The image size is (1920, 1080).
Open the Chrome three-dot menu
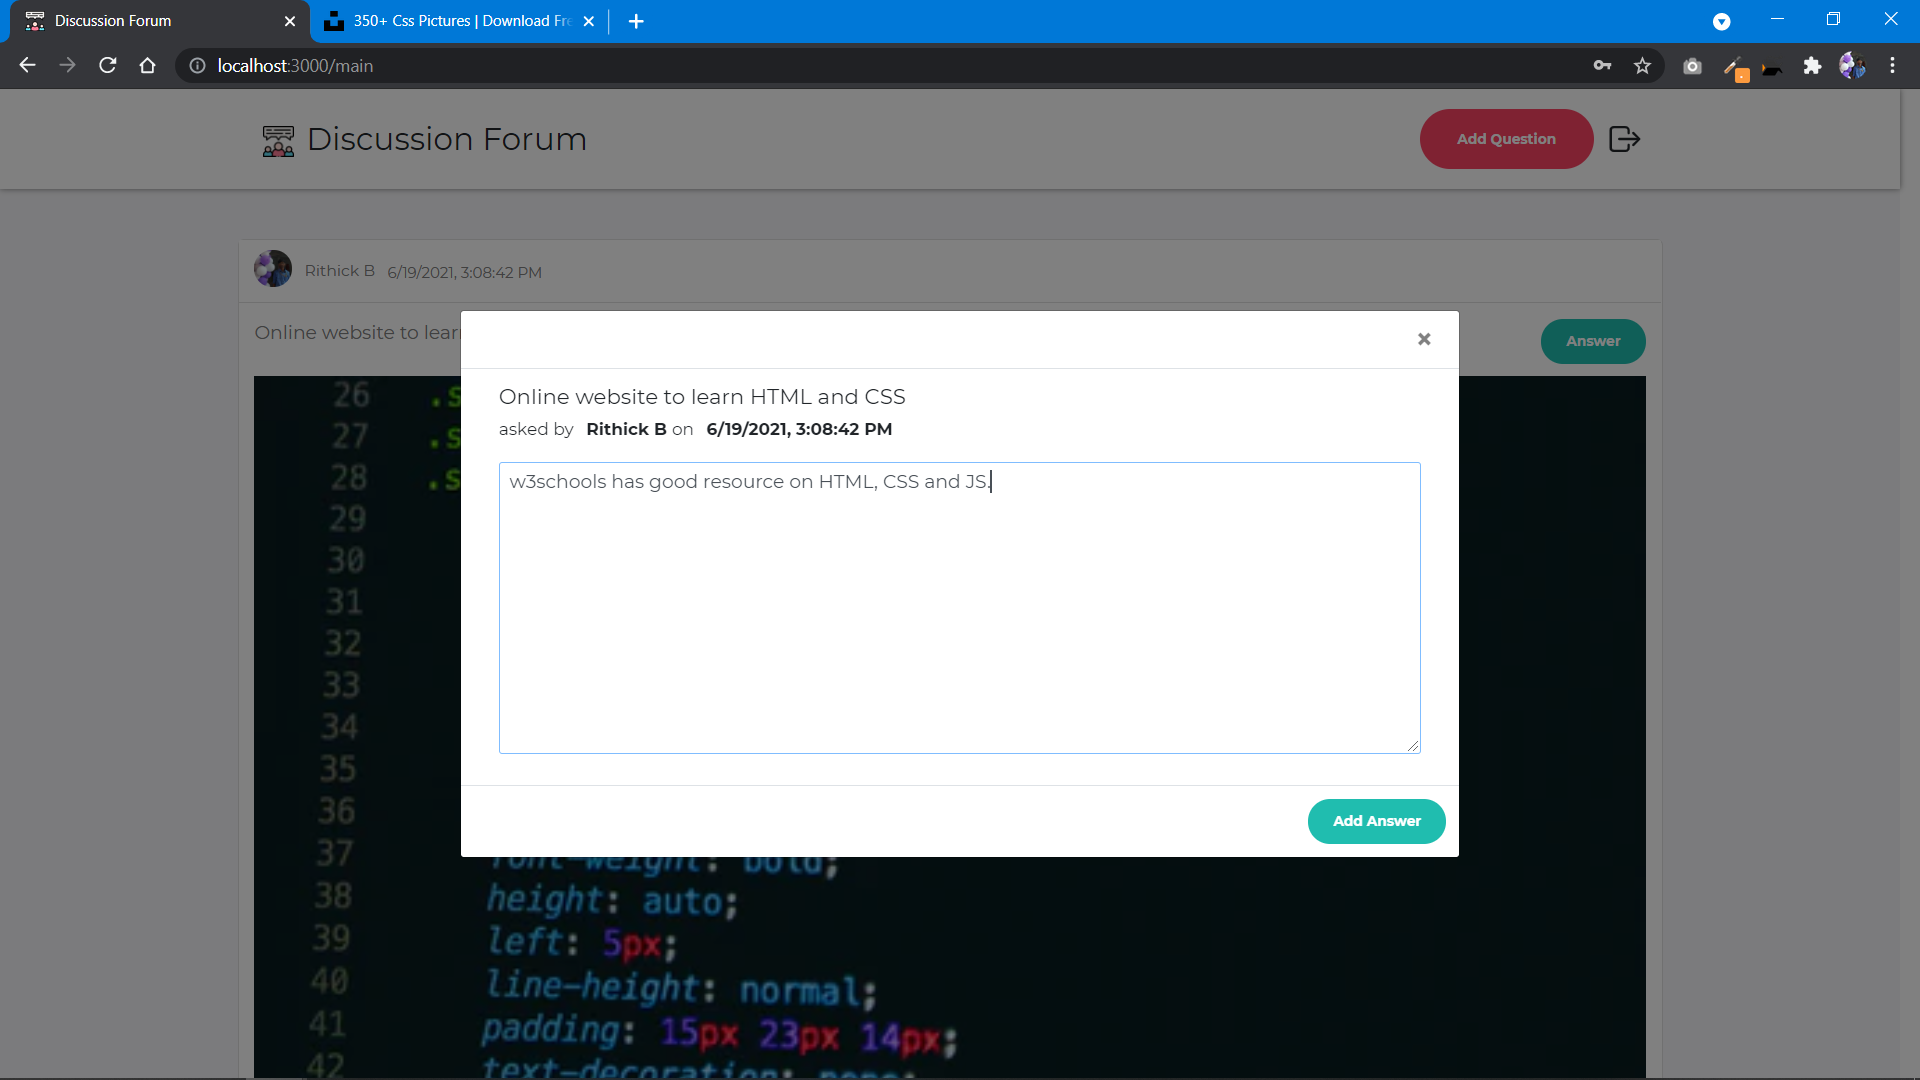tap(1892, 66)
